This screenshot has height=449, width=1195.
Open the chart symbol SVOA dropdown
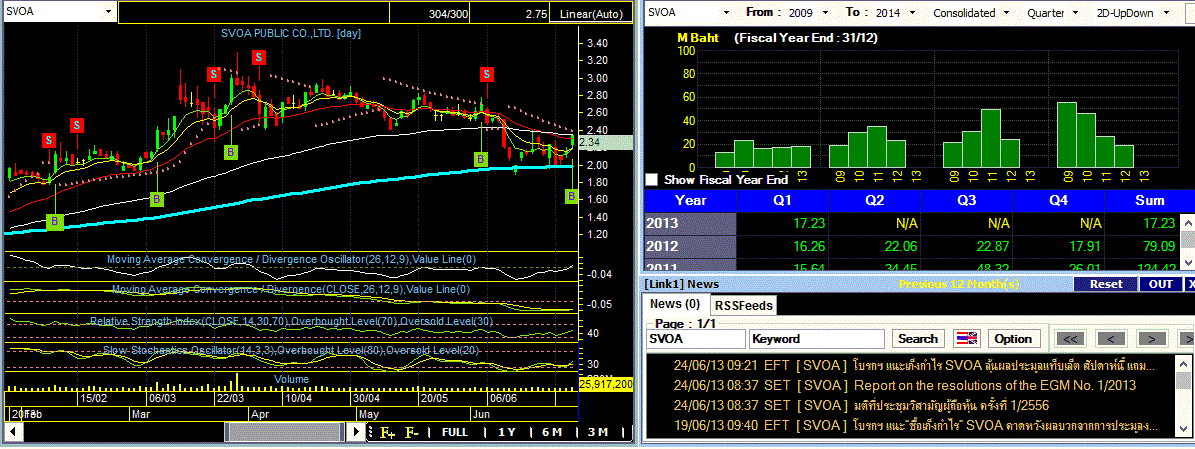pyautogui.click(x=108, y=12)
